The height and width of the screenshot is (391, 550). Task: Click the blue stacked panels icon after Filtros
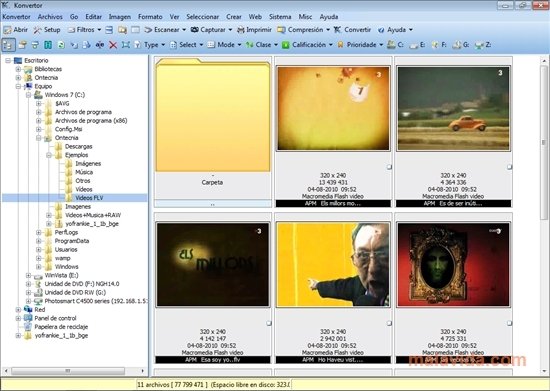click(x=109, y=30)
